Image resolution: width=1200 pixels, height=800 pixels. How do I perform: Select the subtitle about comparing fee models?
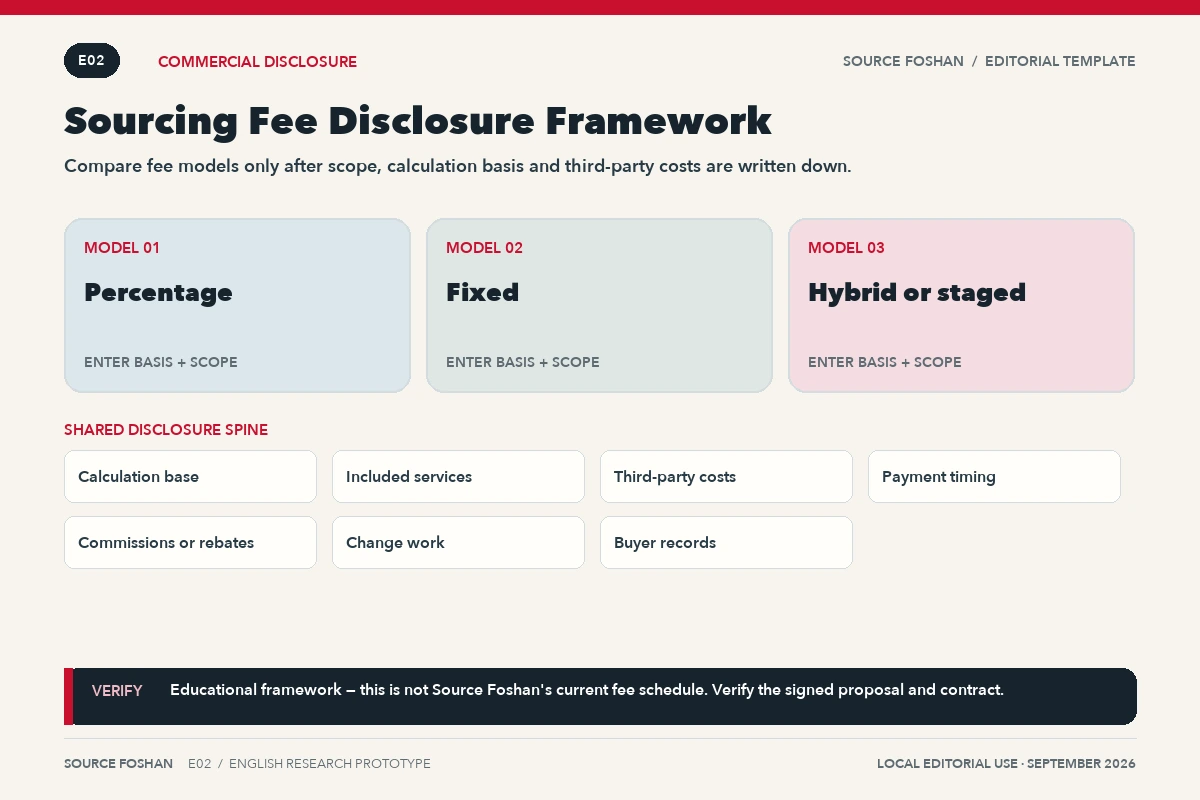tap(458, 166)
